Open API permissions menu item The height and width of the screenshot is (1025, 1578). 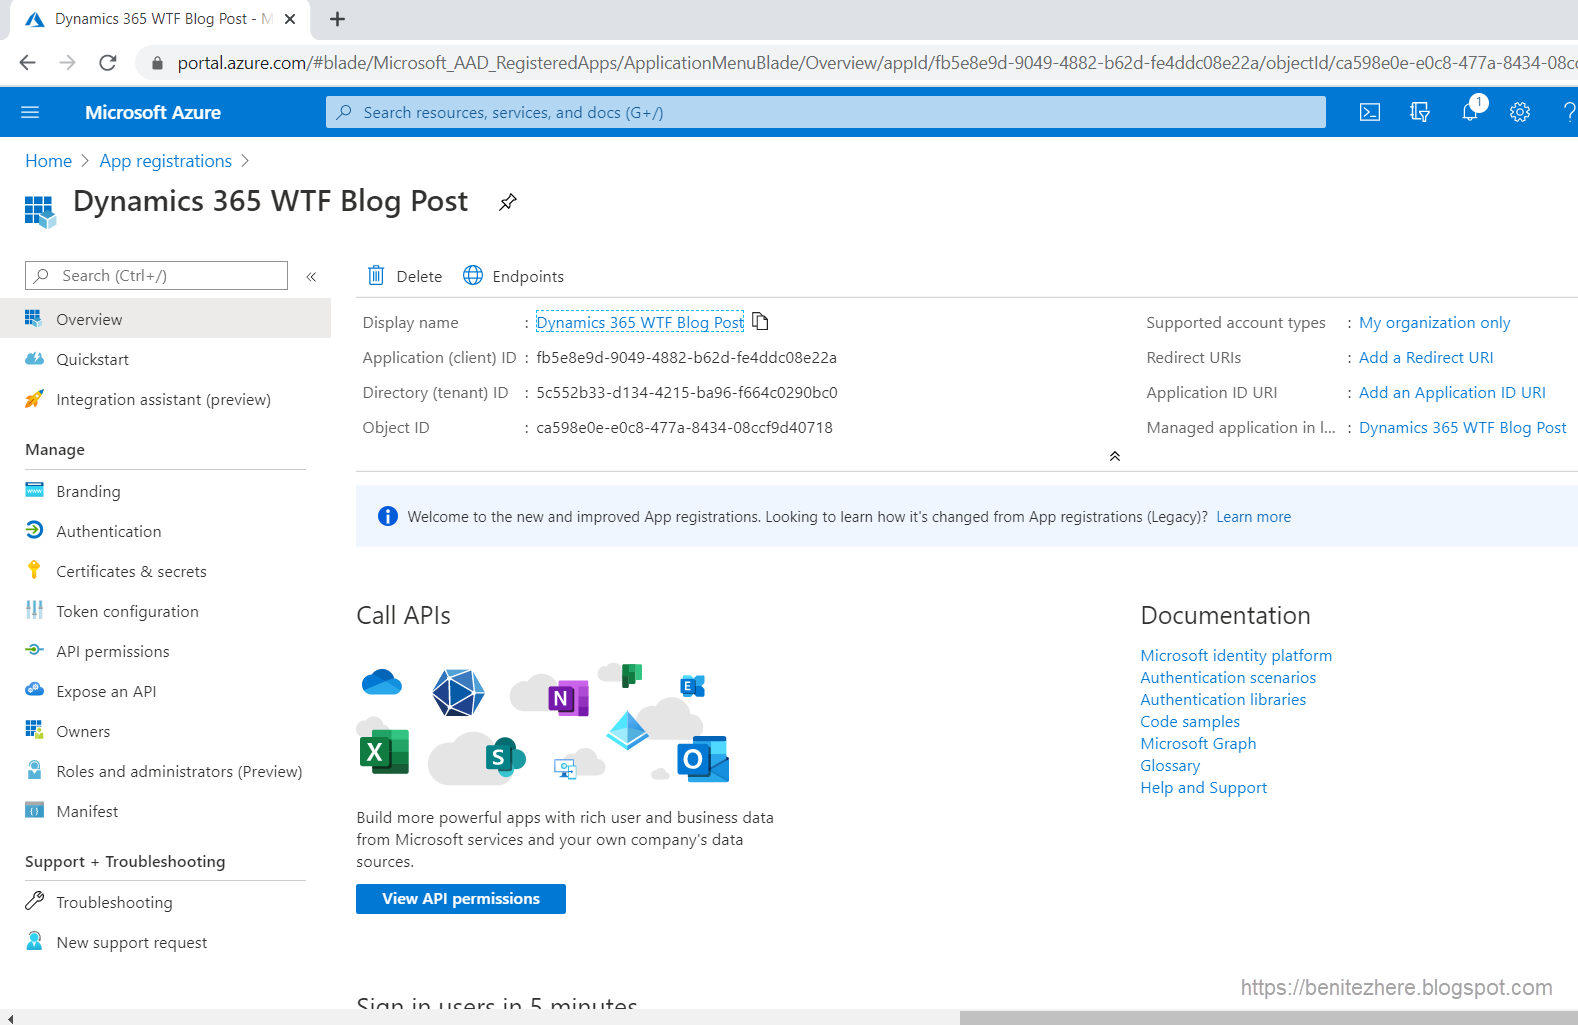pos(113,651)
